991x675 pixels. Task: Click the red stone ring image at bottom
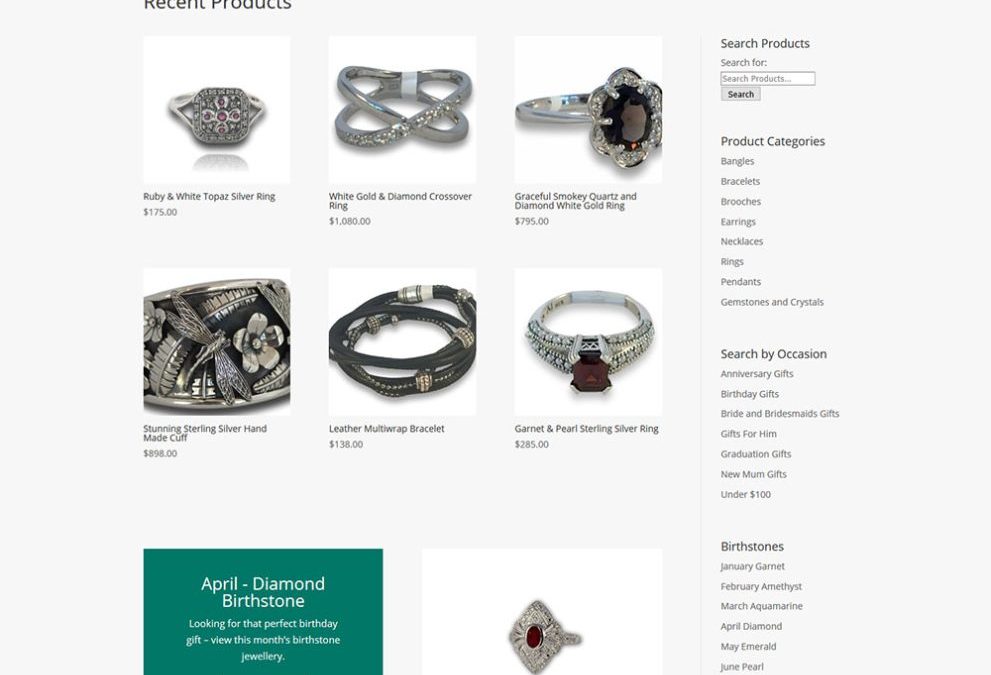point(542,612)
